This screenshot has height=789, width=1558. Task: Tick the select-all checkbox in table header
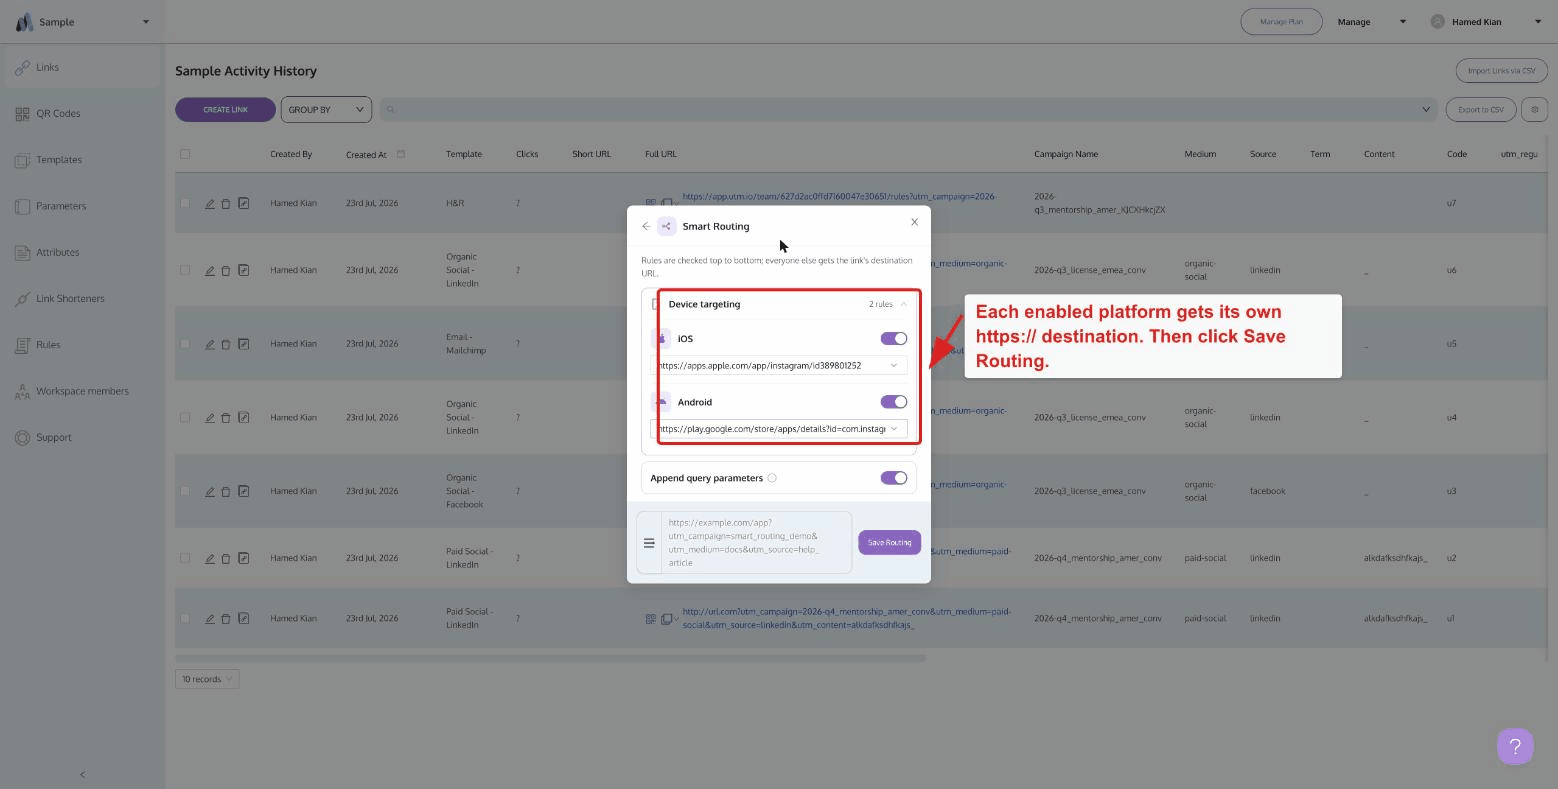(x=185, y=154)
